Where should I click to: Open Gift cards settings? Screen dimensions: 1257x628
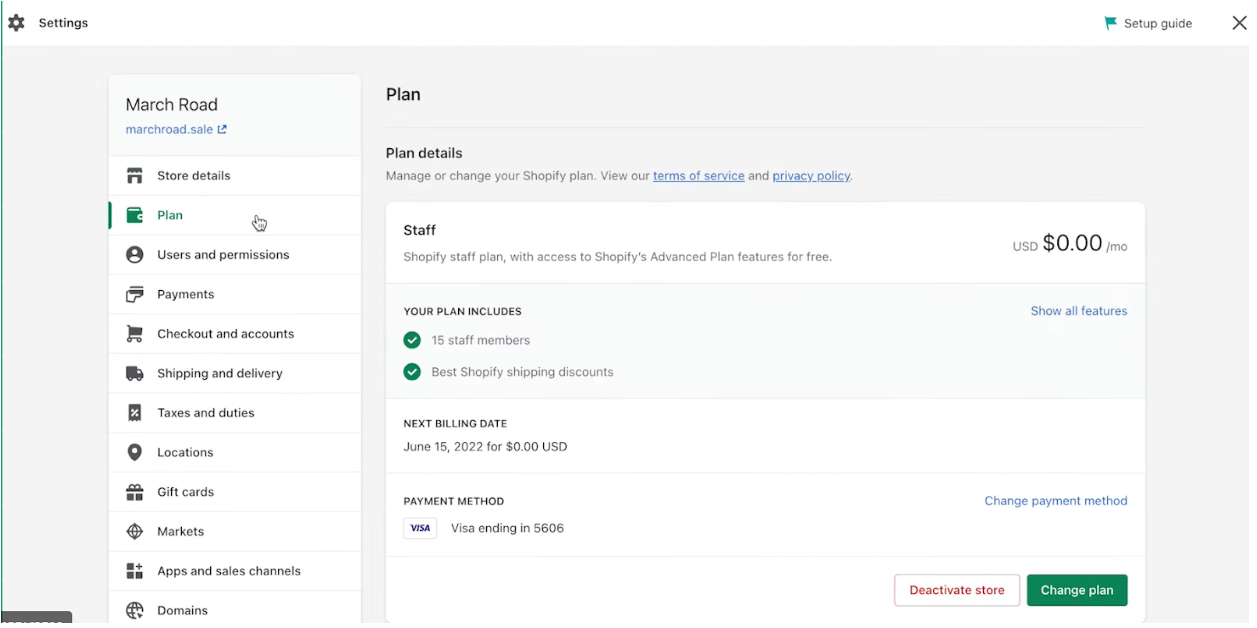[235, 492]
